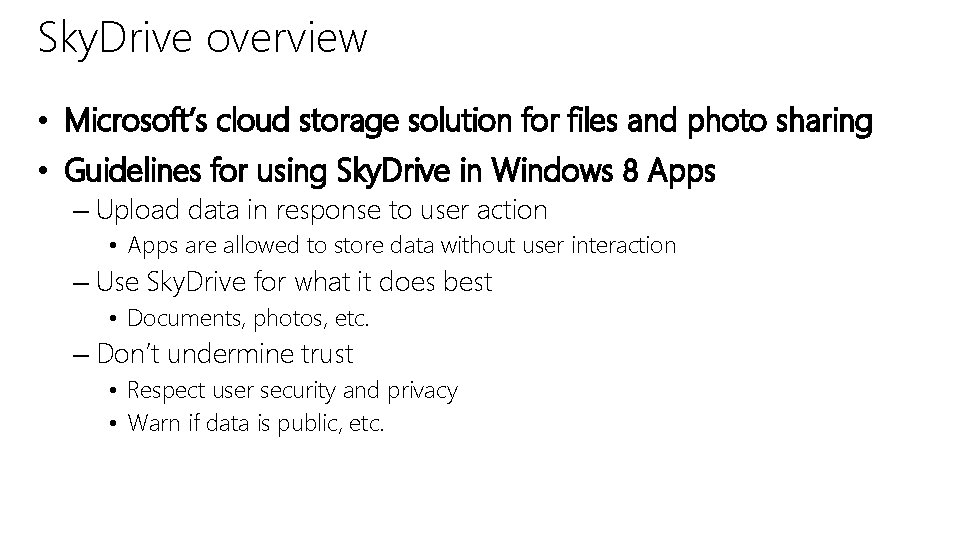
Task: Click the dash before Use SkyDrive
Action: pos(81,283)
